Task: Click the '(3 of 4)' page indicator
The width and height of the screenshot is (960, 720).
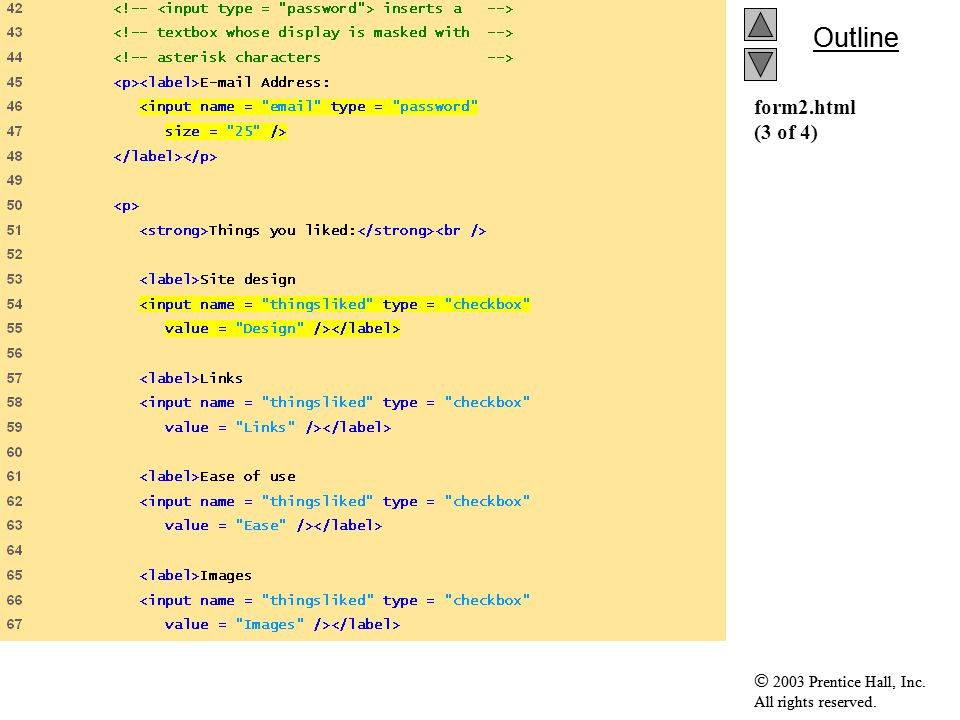Action: point(786,132)
